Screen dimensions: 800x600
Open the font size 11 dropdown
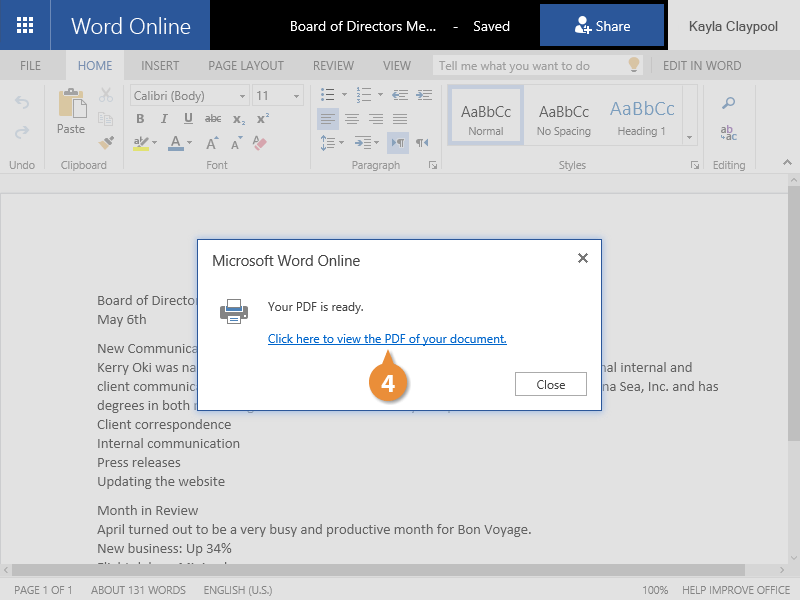tap(277, 96)
